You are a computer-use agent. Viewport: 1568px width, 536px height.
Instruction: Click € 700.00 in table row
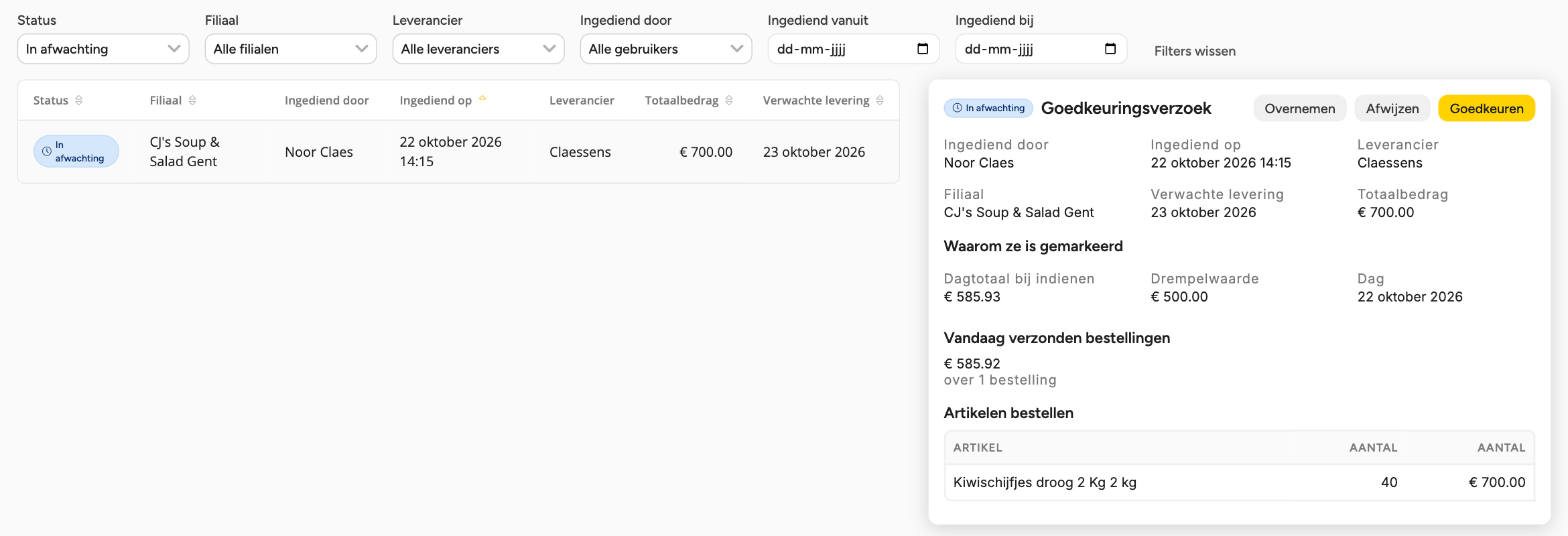705,152
